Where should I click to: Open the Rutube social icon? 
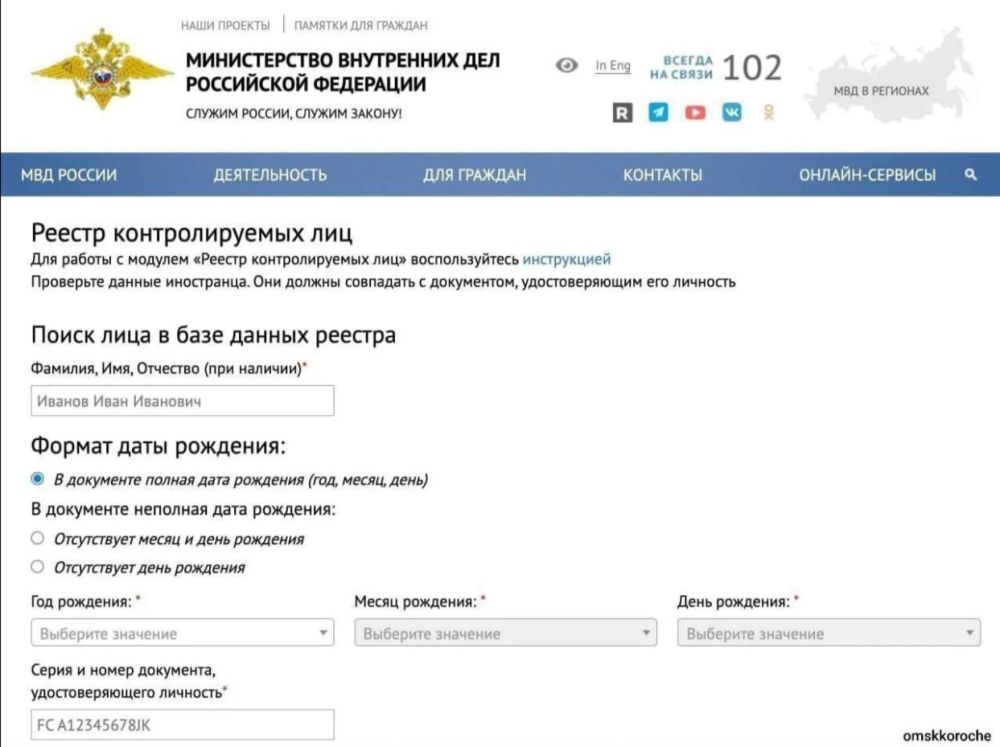tap(622, 113)
